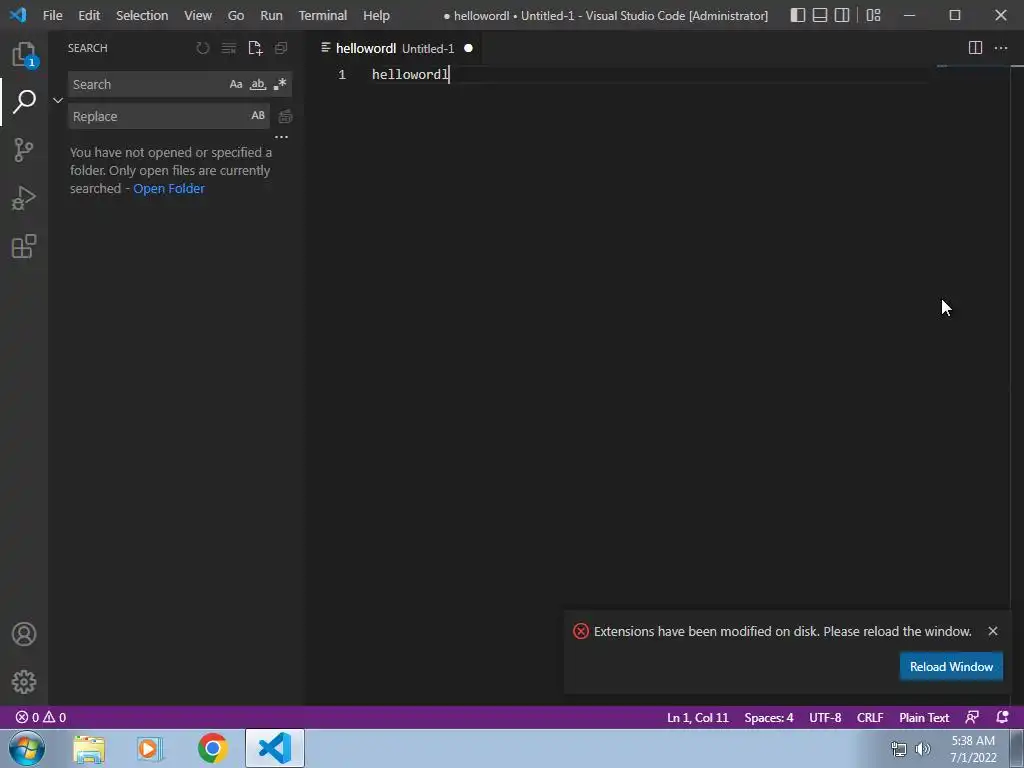
Task: Click the Reload Window button
Action: (951, 667)
